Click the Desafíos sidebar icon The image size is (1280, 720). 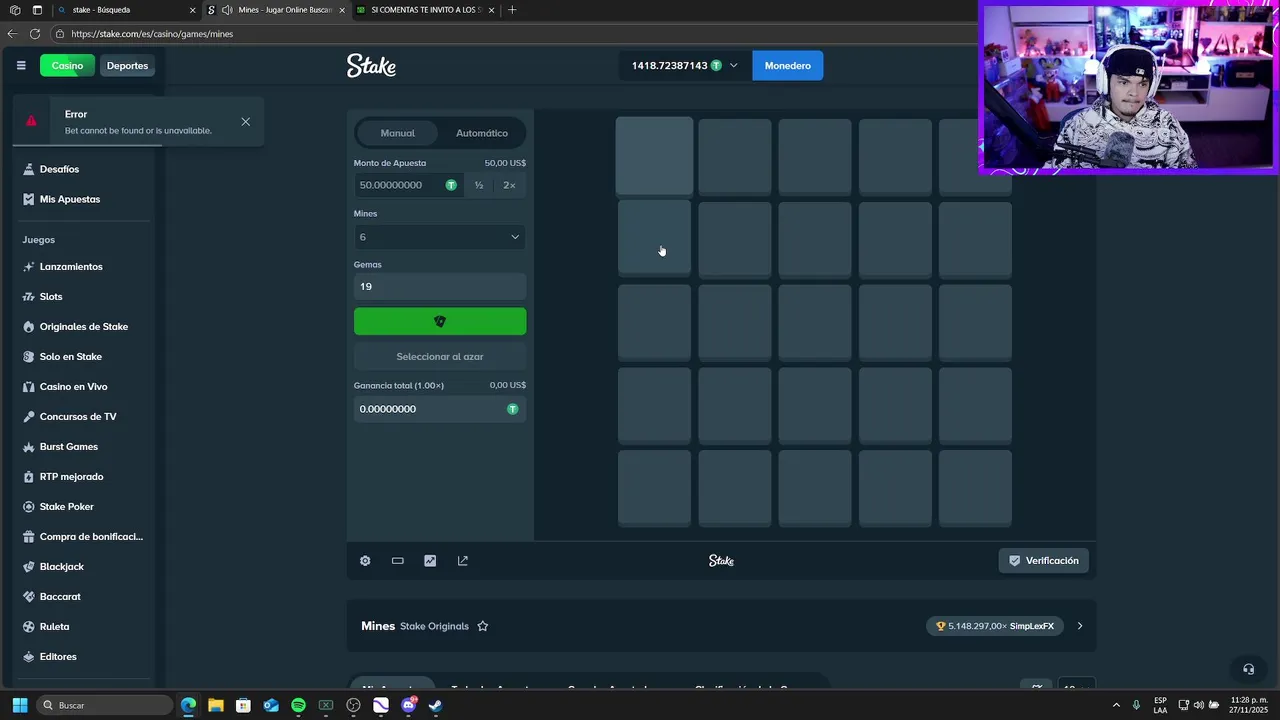[29, 169]
